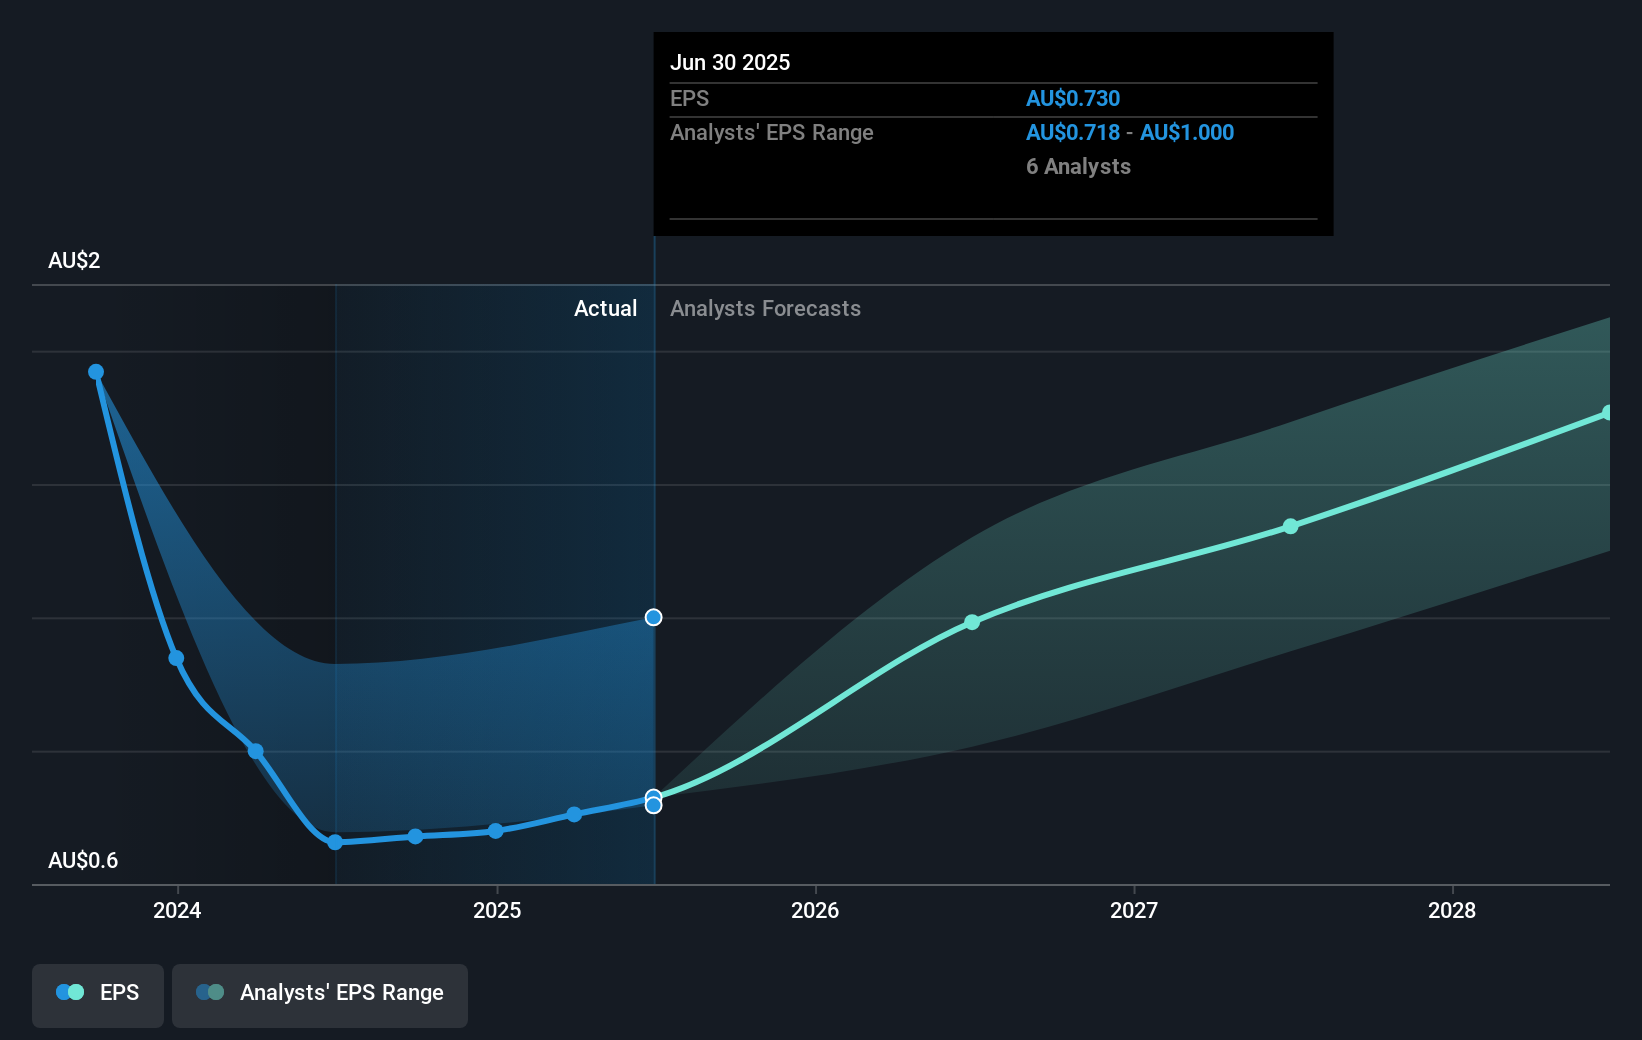Switch to the Analysts Forecasts section

765,308
